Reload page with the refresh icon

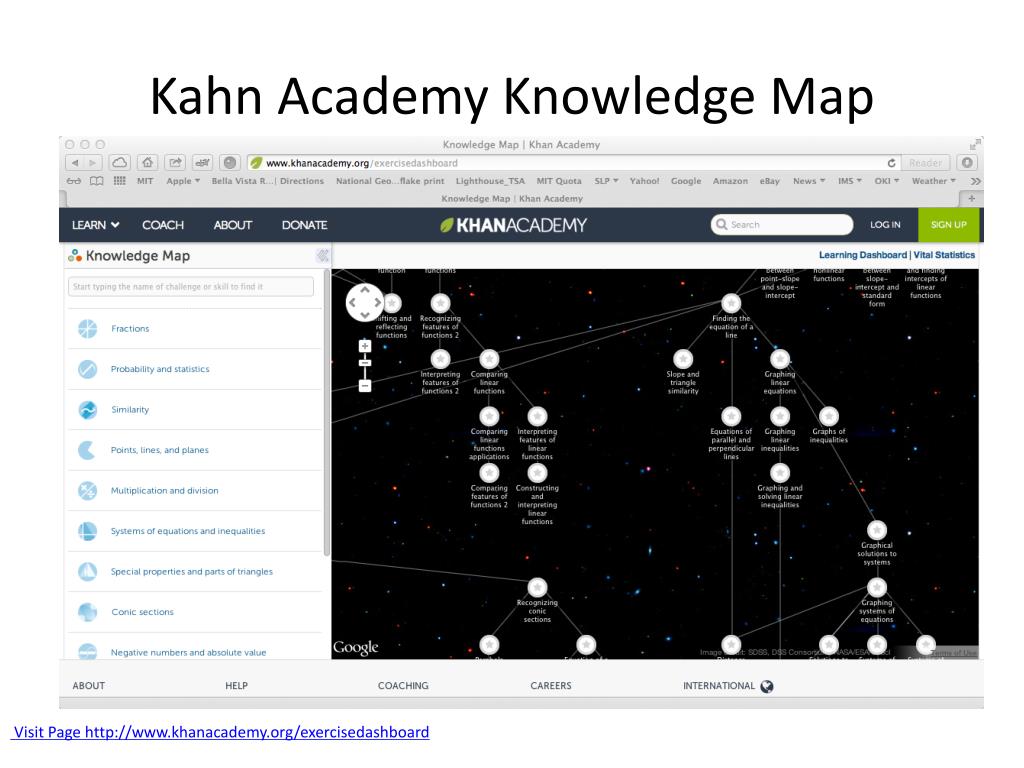tap(891, 163)
